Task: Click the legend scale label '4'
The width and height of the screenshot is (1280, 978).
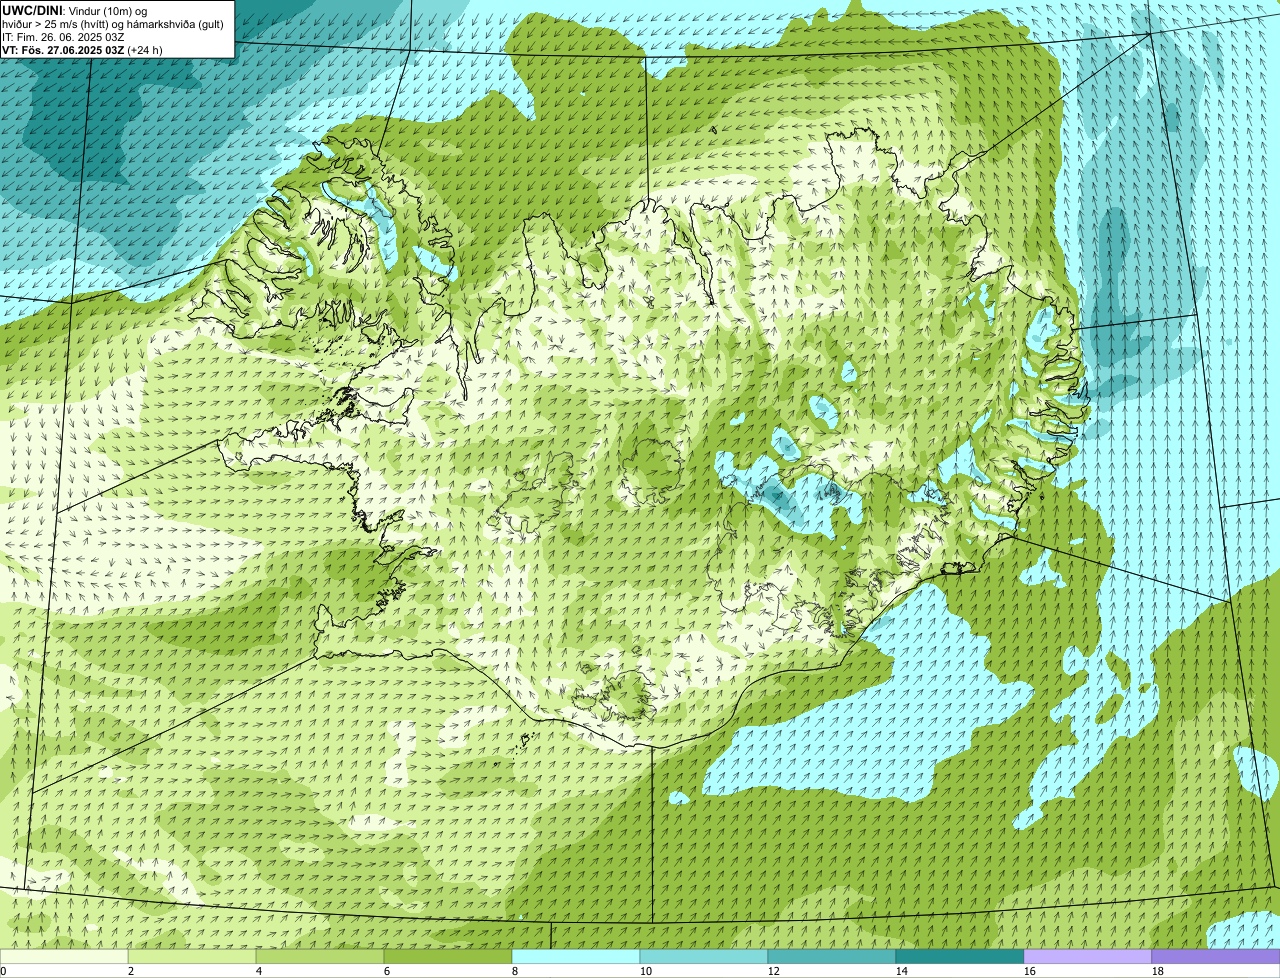Action: [259, 971]
